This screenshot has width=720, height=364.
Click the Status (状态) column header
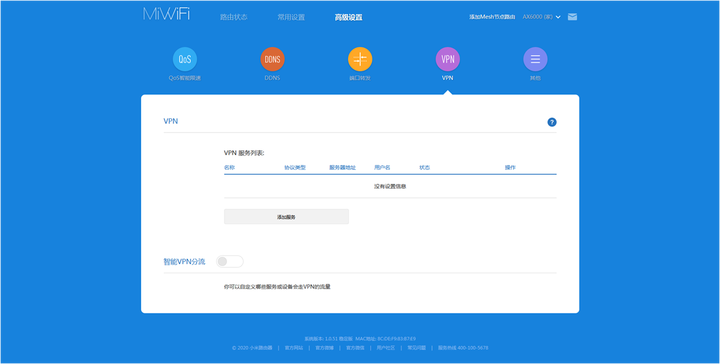(x=424, y=168)
